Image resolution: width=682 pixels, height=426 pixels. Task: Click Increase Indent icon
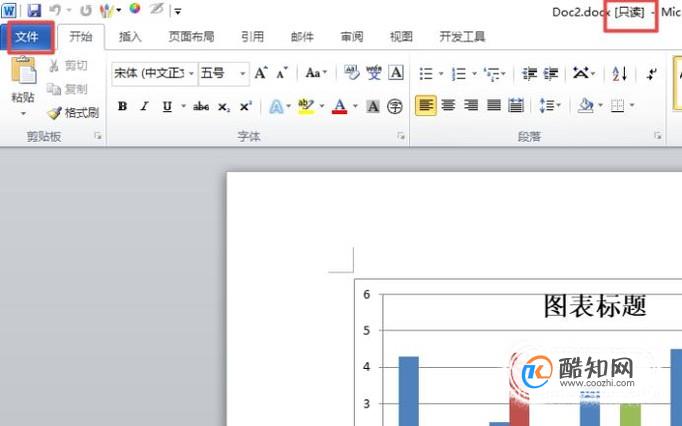(x=551, y=74)
